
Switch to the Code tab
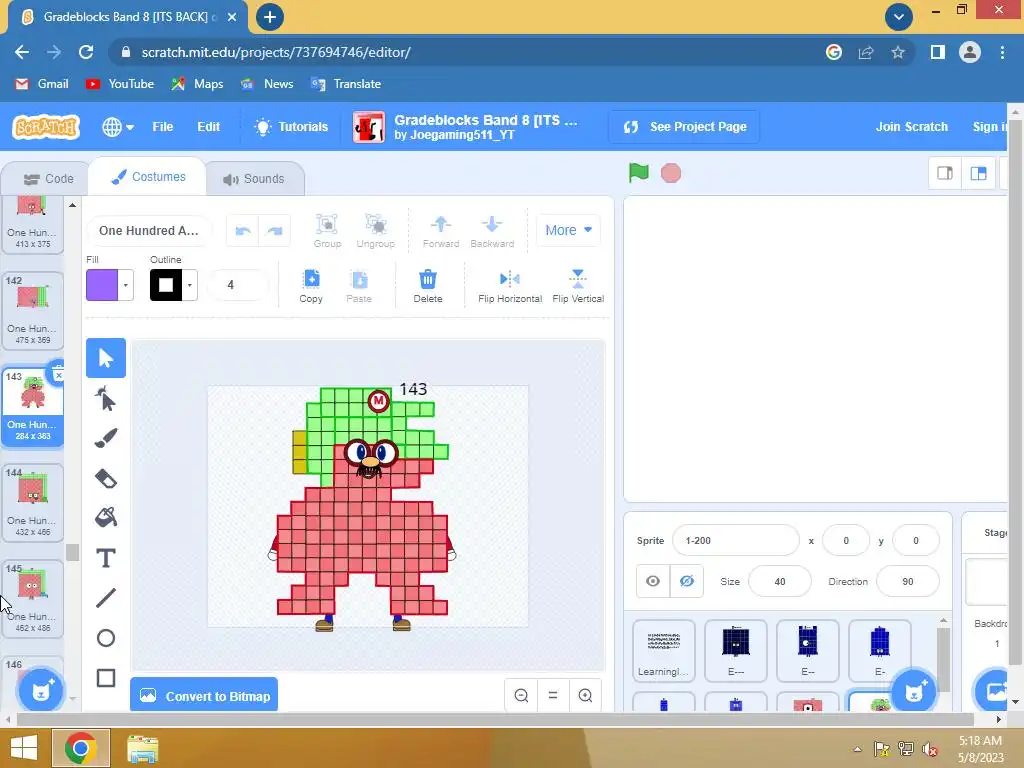[48, 179]
